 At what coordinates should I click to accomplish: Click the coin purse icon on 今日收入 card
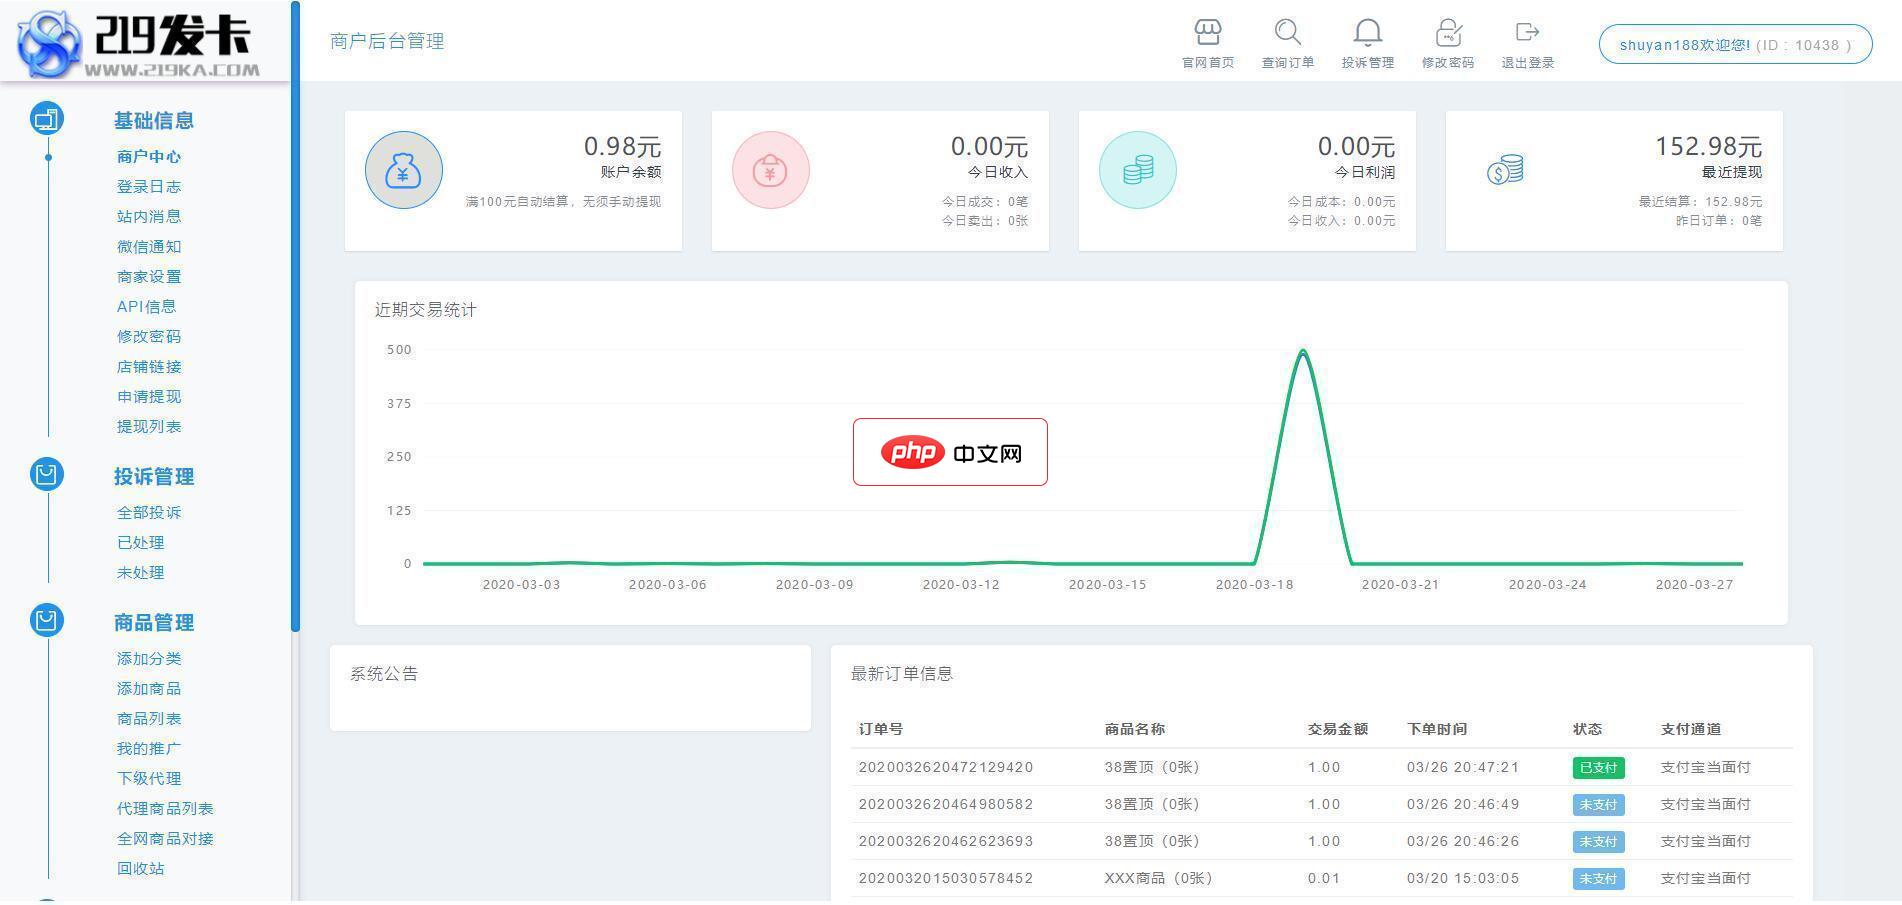click(770, 170)
